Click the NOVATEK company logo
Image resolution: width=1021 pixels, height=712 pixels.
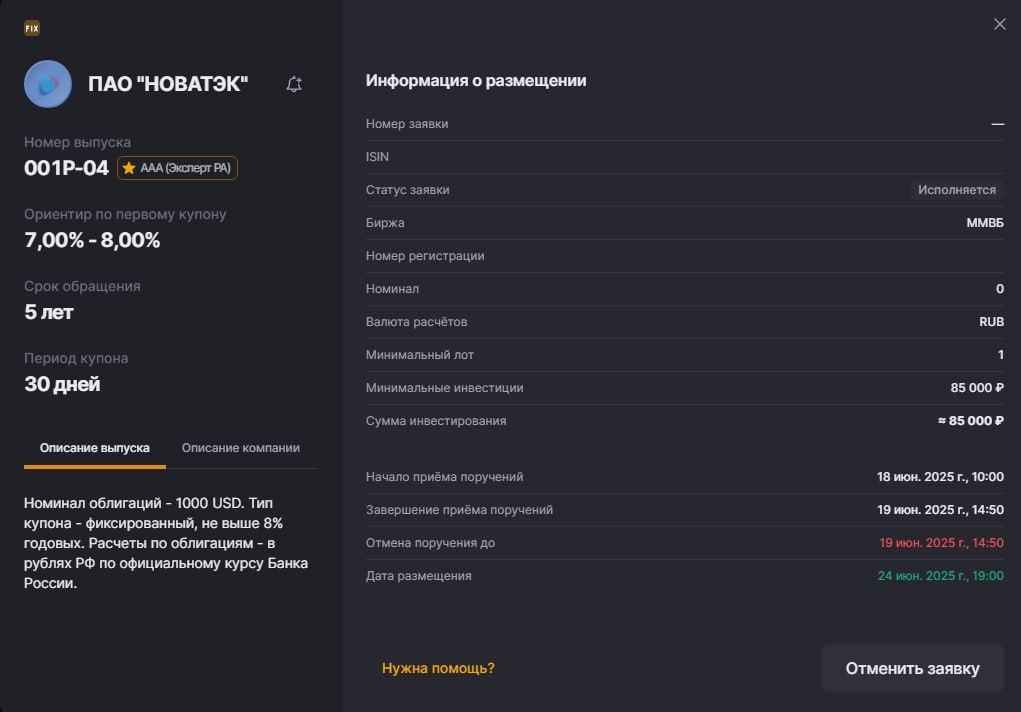(x=48, y=84)
